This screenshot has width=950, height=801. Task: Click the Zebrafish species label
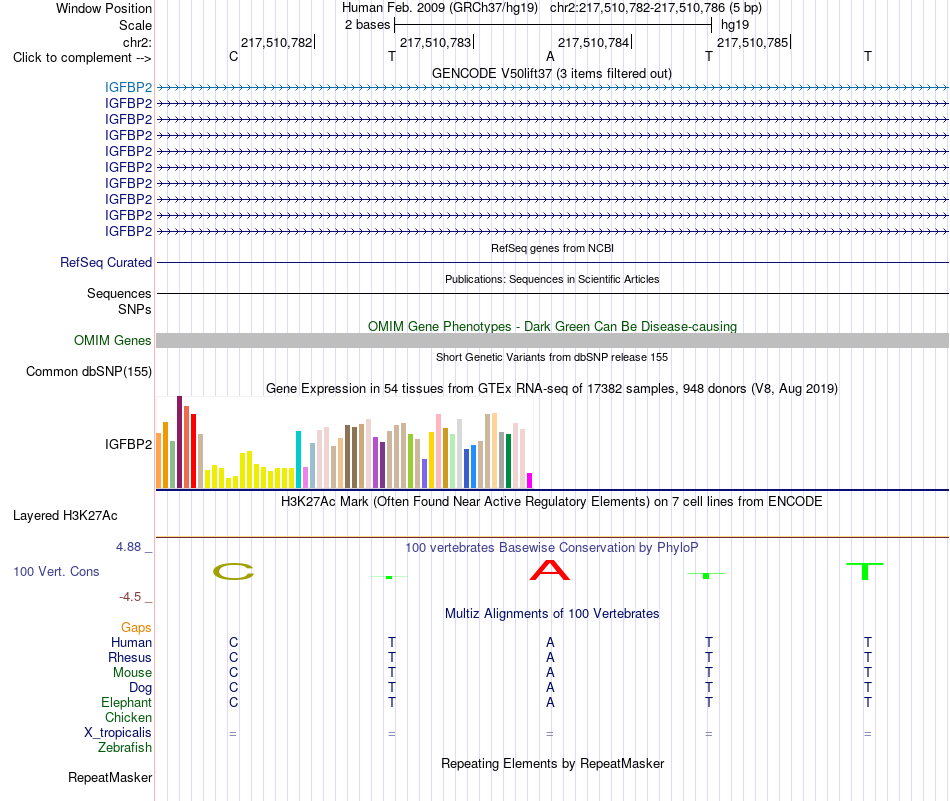pyautogui.click(x=125, y=748)
